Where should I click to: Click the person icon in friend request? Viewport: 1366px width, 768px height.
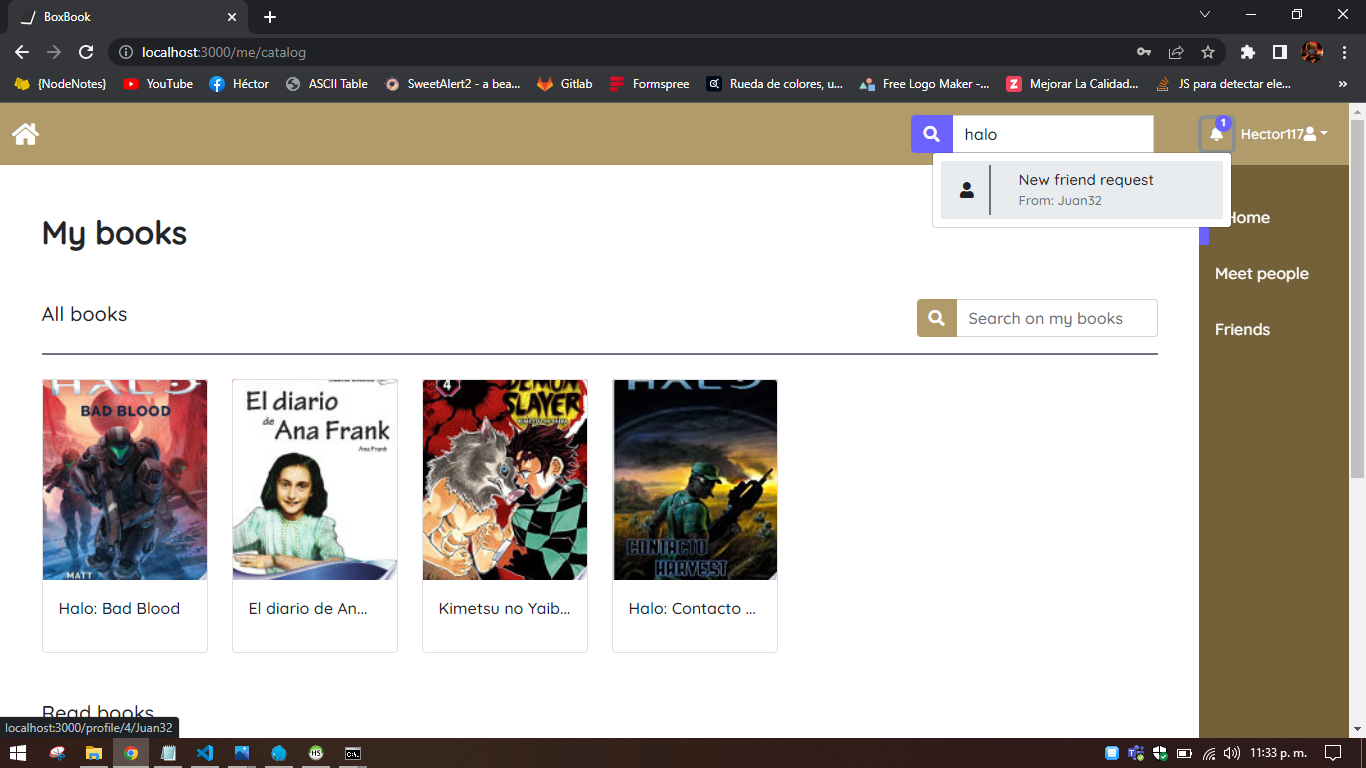point(966,190)
